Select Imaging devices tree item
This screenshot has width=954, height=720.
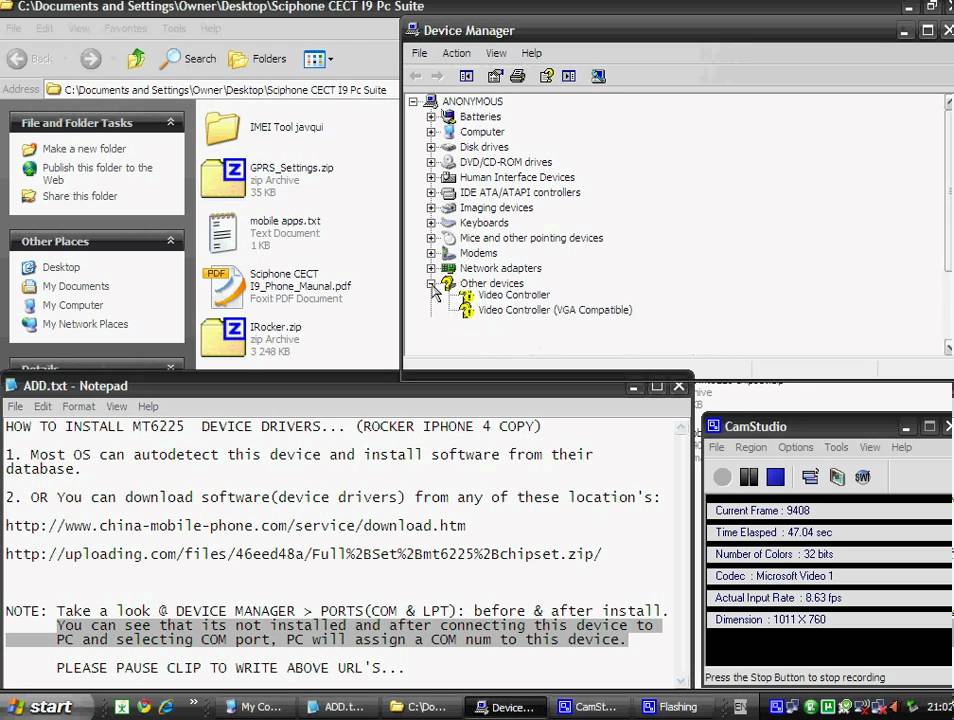pyautogui.click(x=496, y=208)
